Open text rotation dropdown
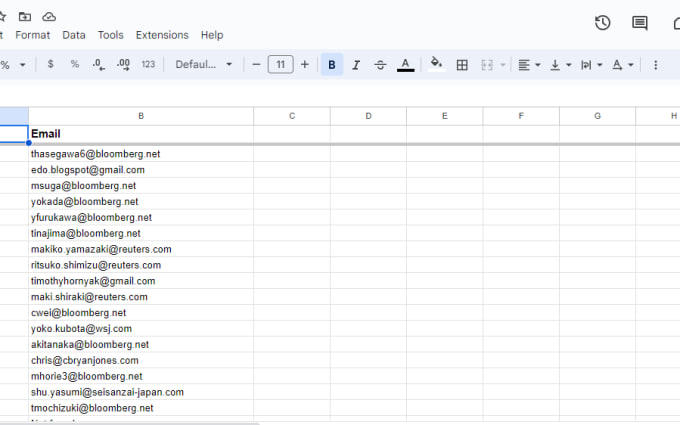The image size is (680, 425). (x=623, y=65)
